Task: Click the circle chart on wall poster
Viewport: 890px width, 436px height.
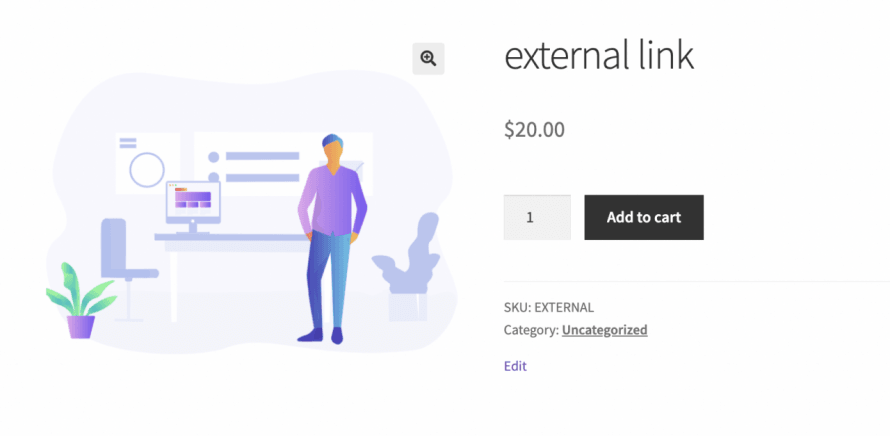Action: pyautogui.click(x=147, y=170)
